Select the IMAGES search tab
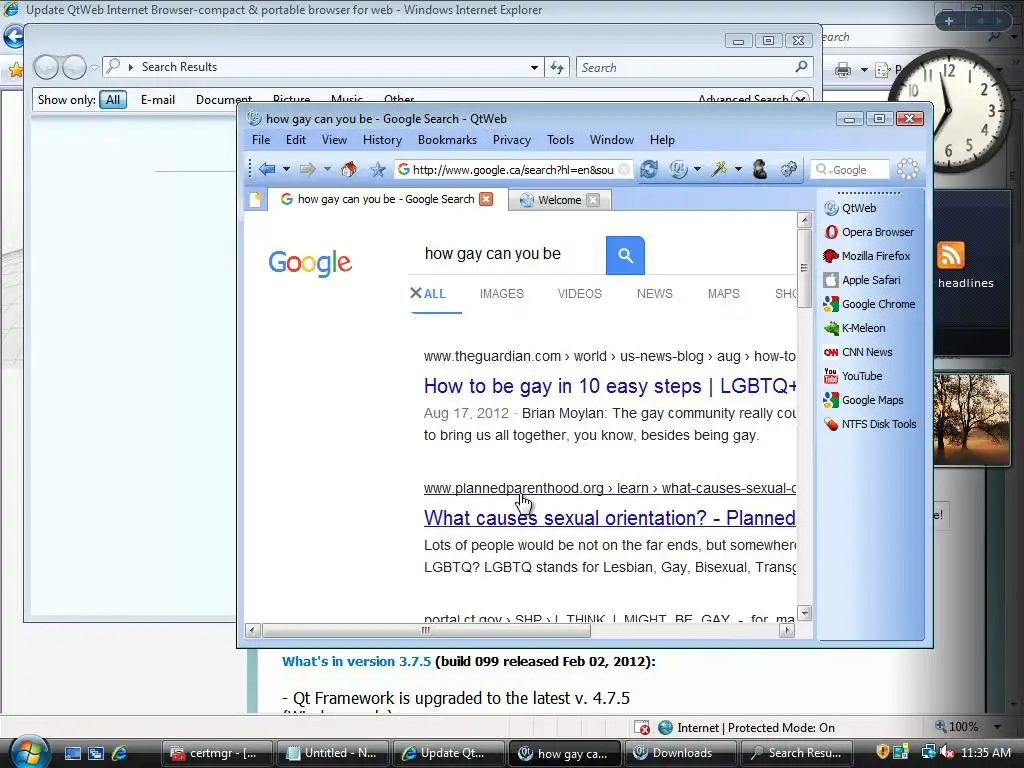The image size is (1024, 768). click(x=502, y=294)
